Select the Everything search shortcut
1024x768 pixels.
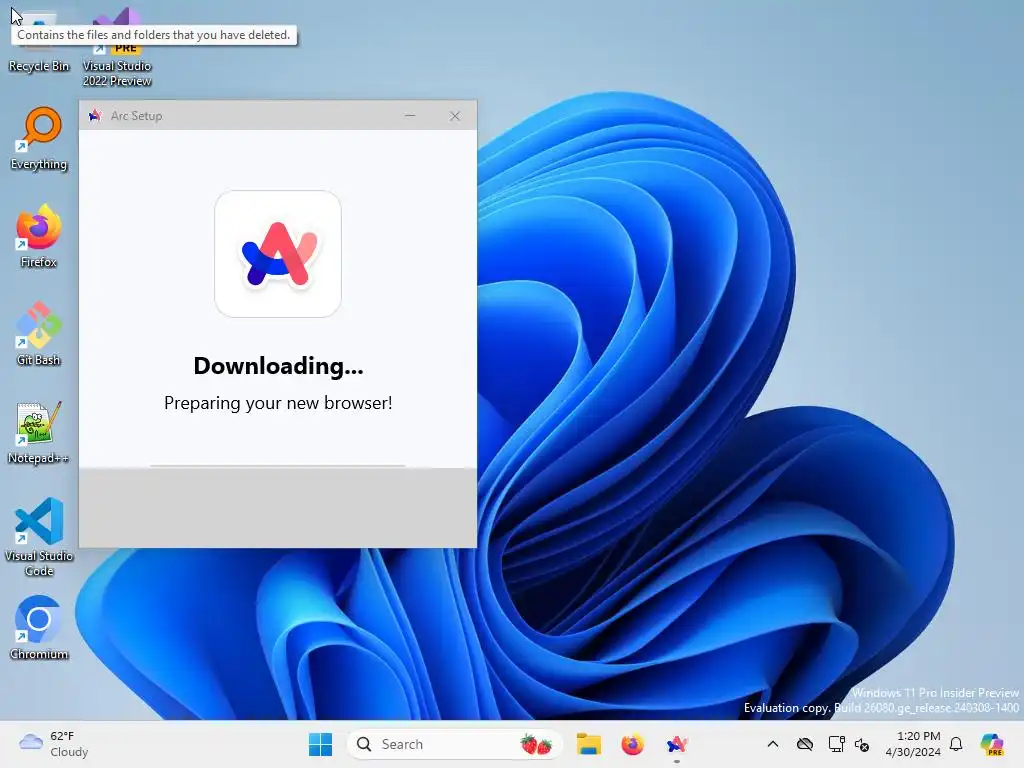[x=39, y=139]
